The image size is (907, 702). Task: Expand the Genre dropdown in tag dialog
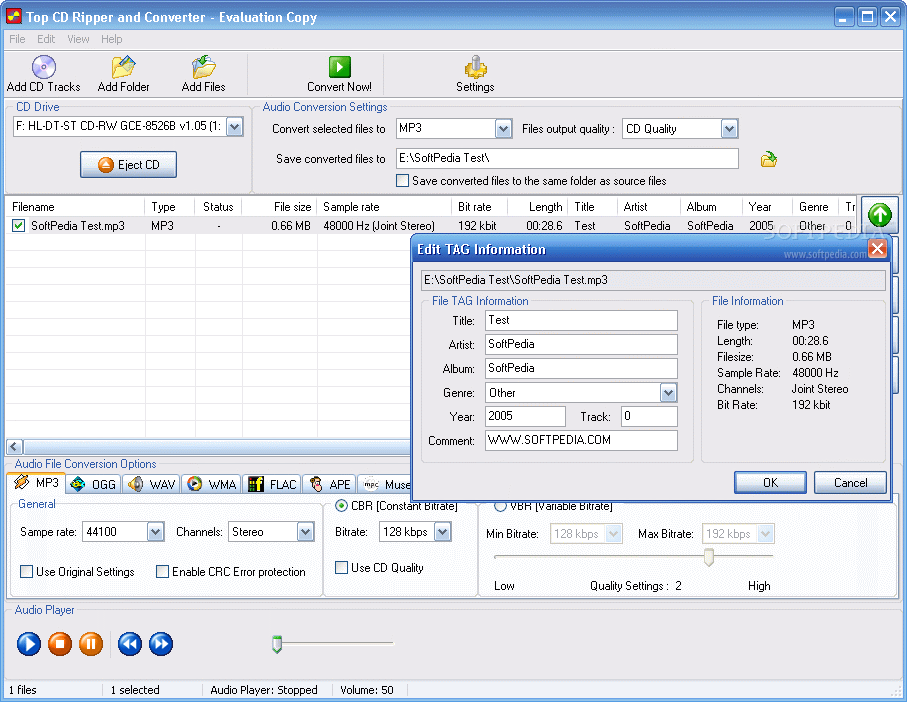tap(668, 393)
